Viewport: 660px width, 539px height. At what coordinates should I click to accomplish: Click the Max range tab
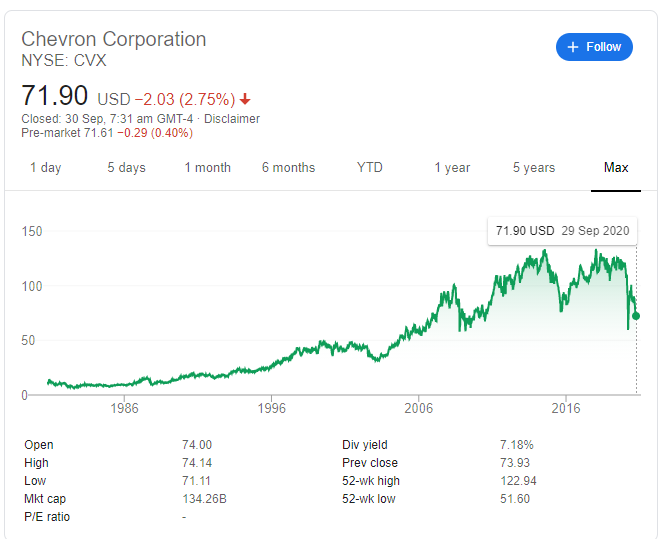pyautogui.click(x=616, y=167)
